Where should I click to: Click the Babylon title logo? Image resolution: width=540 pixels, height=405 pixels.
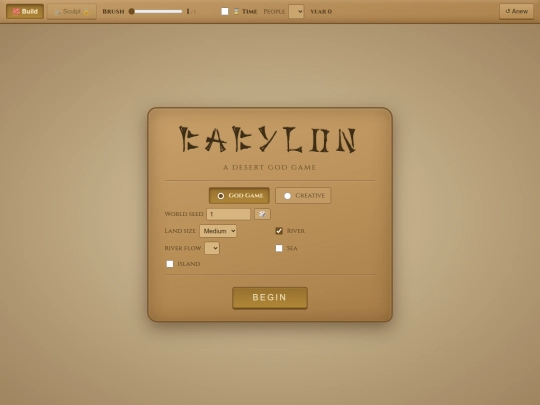268,139
